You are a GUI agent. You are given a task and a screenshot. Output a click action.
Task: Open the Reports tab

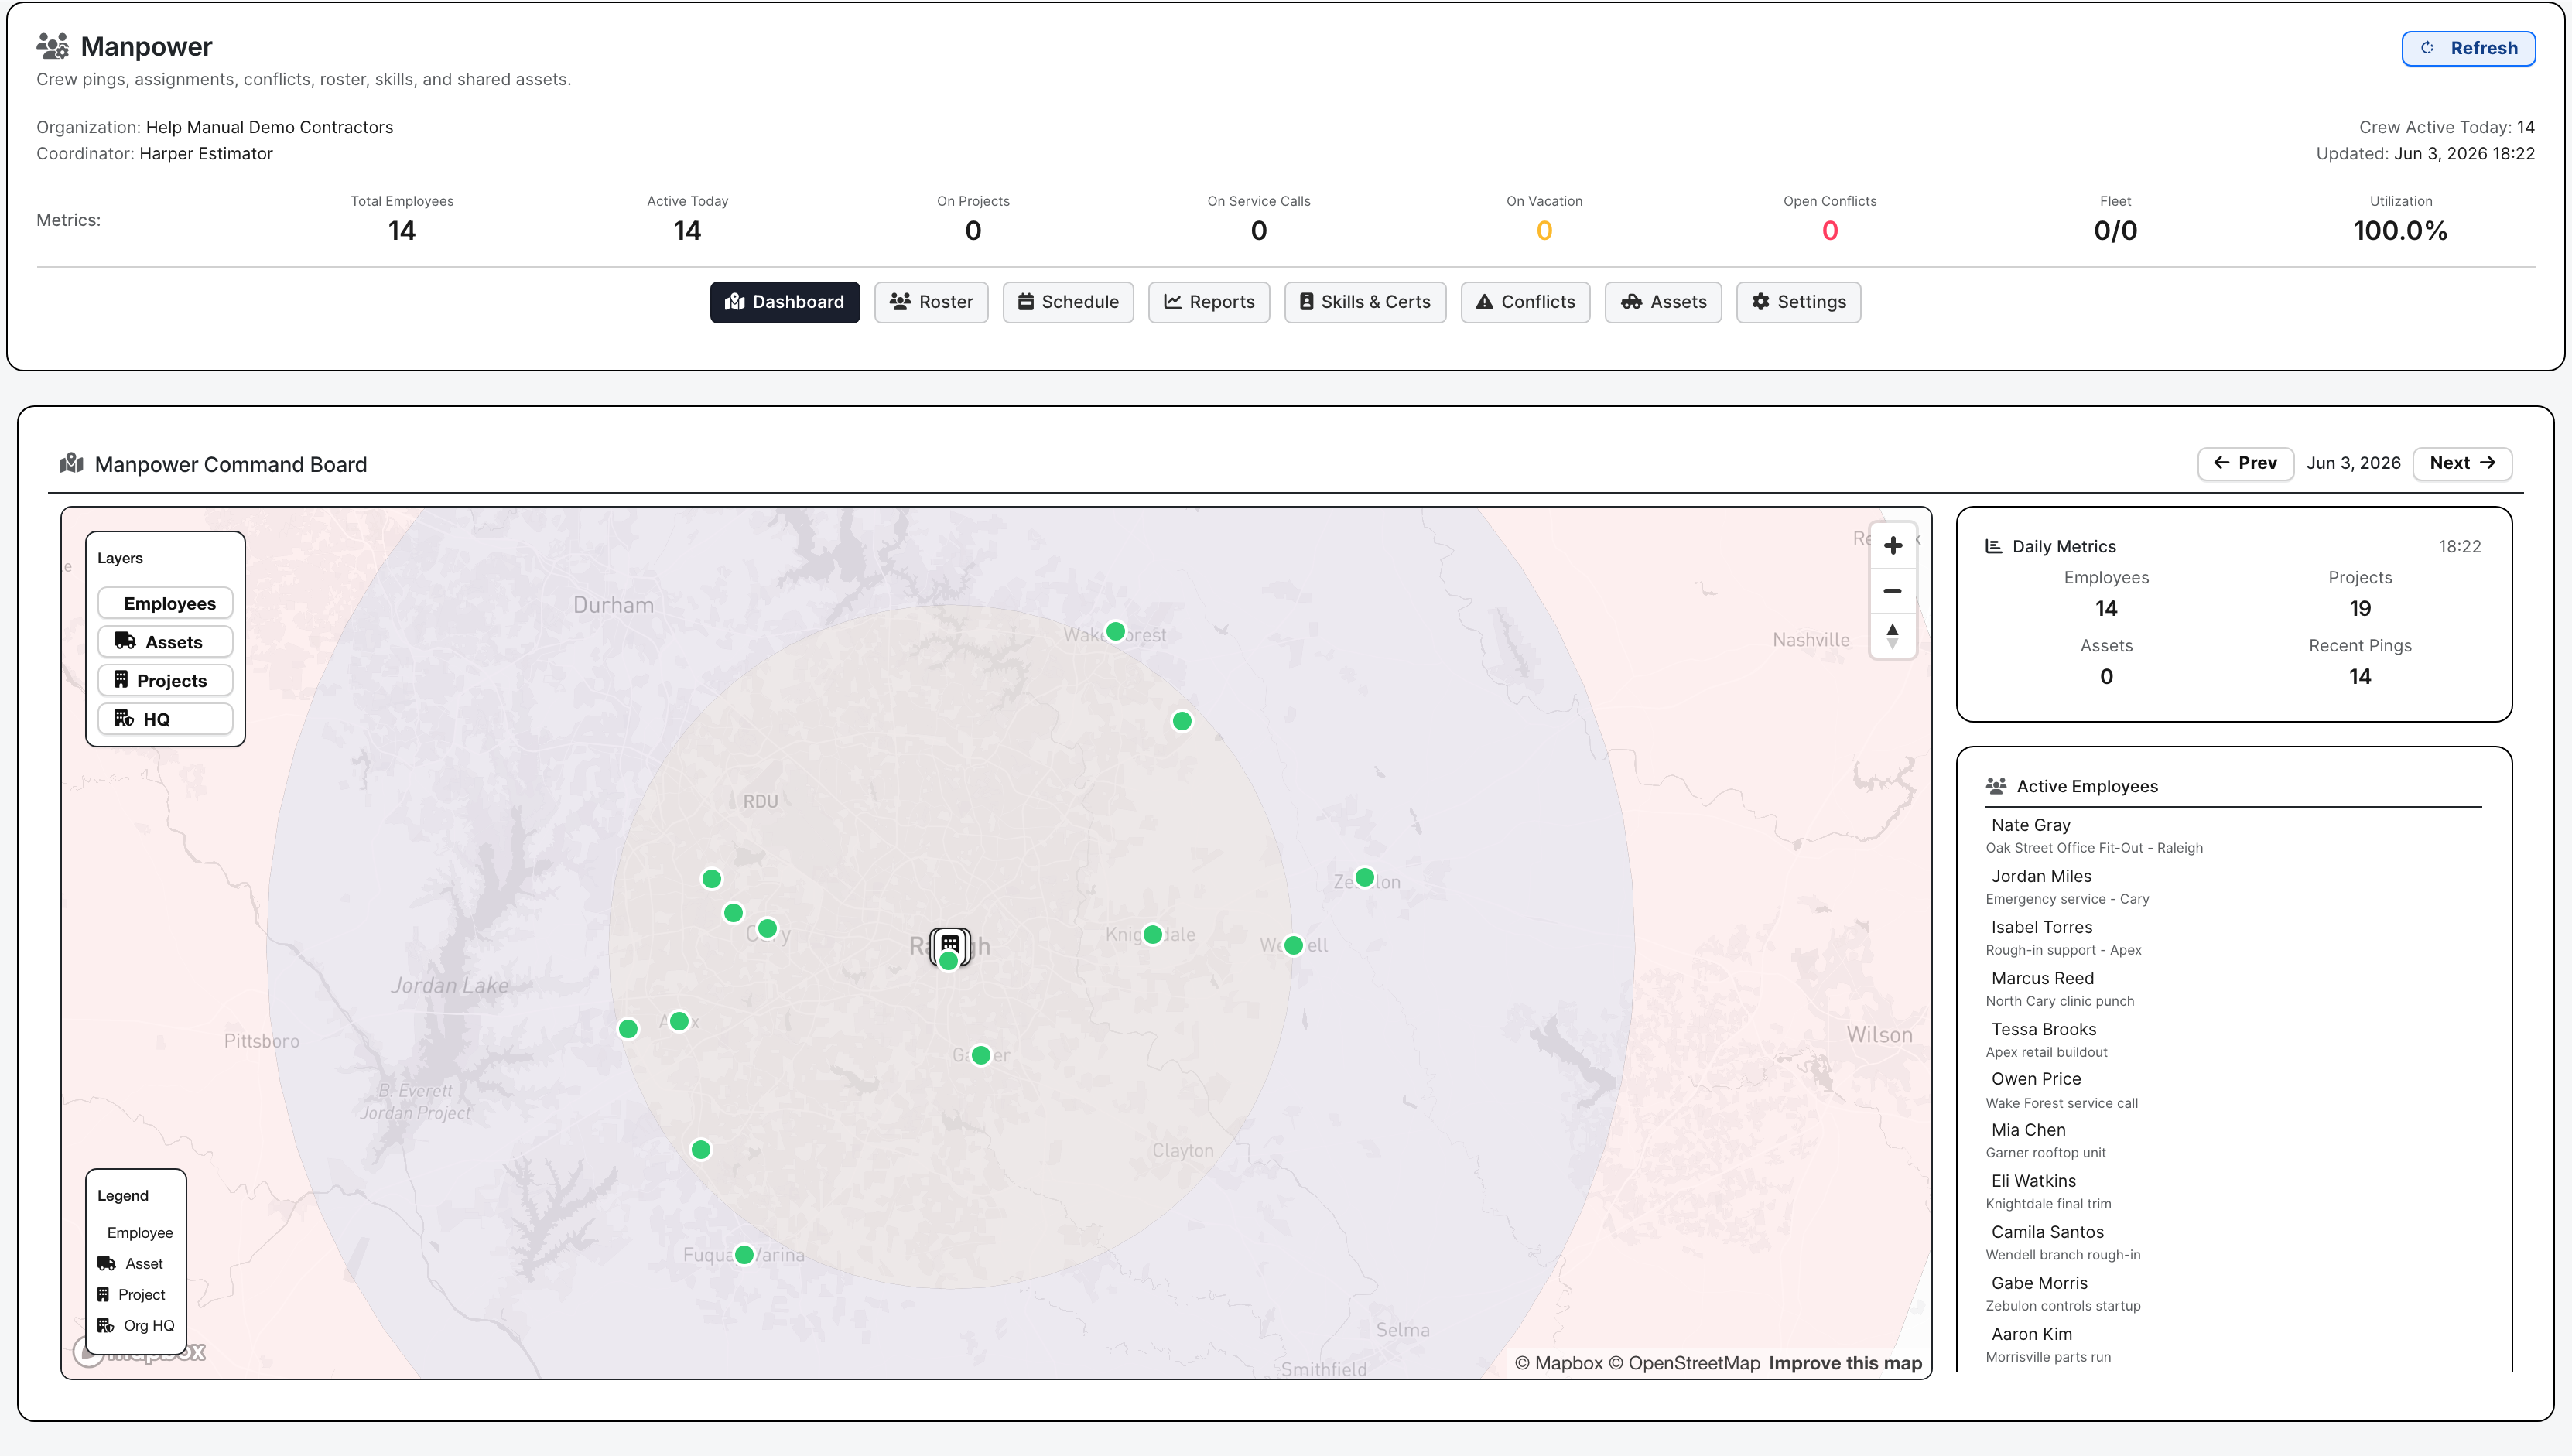1209,302
